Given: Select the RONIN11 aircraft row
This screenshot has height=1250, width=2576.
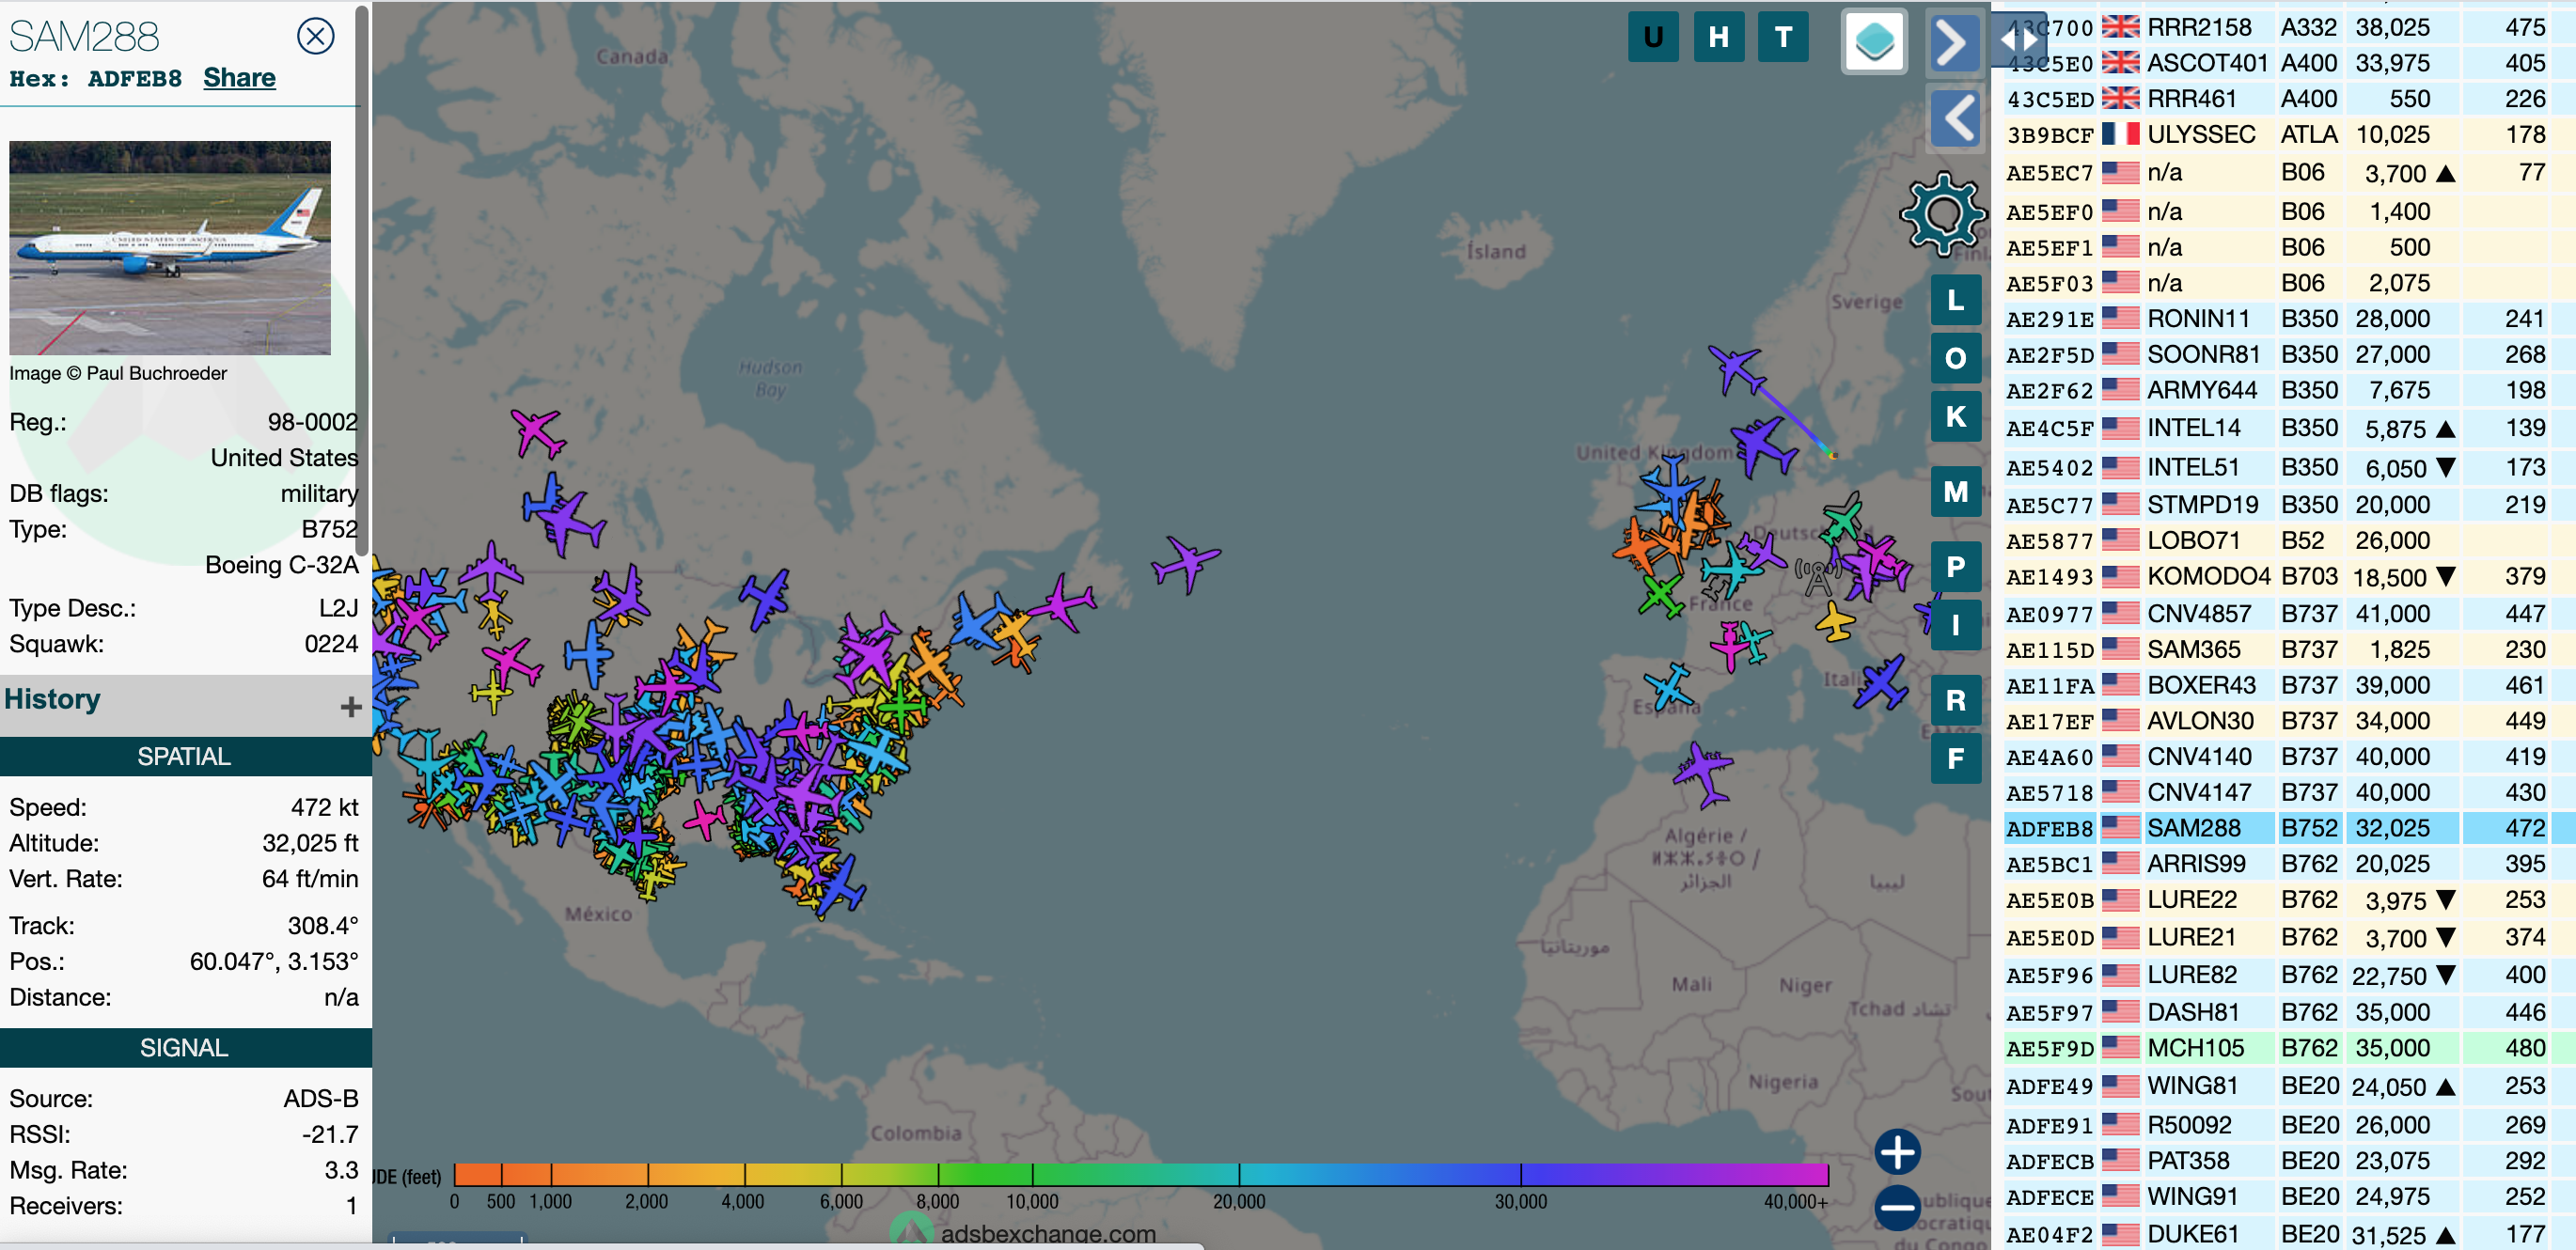Looking at the screenshot, I should 2288,319.
